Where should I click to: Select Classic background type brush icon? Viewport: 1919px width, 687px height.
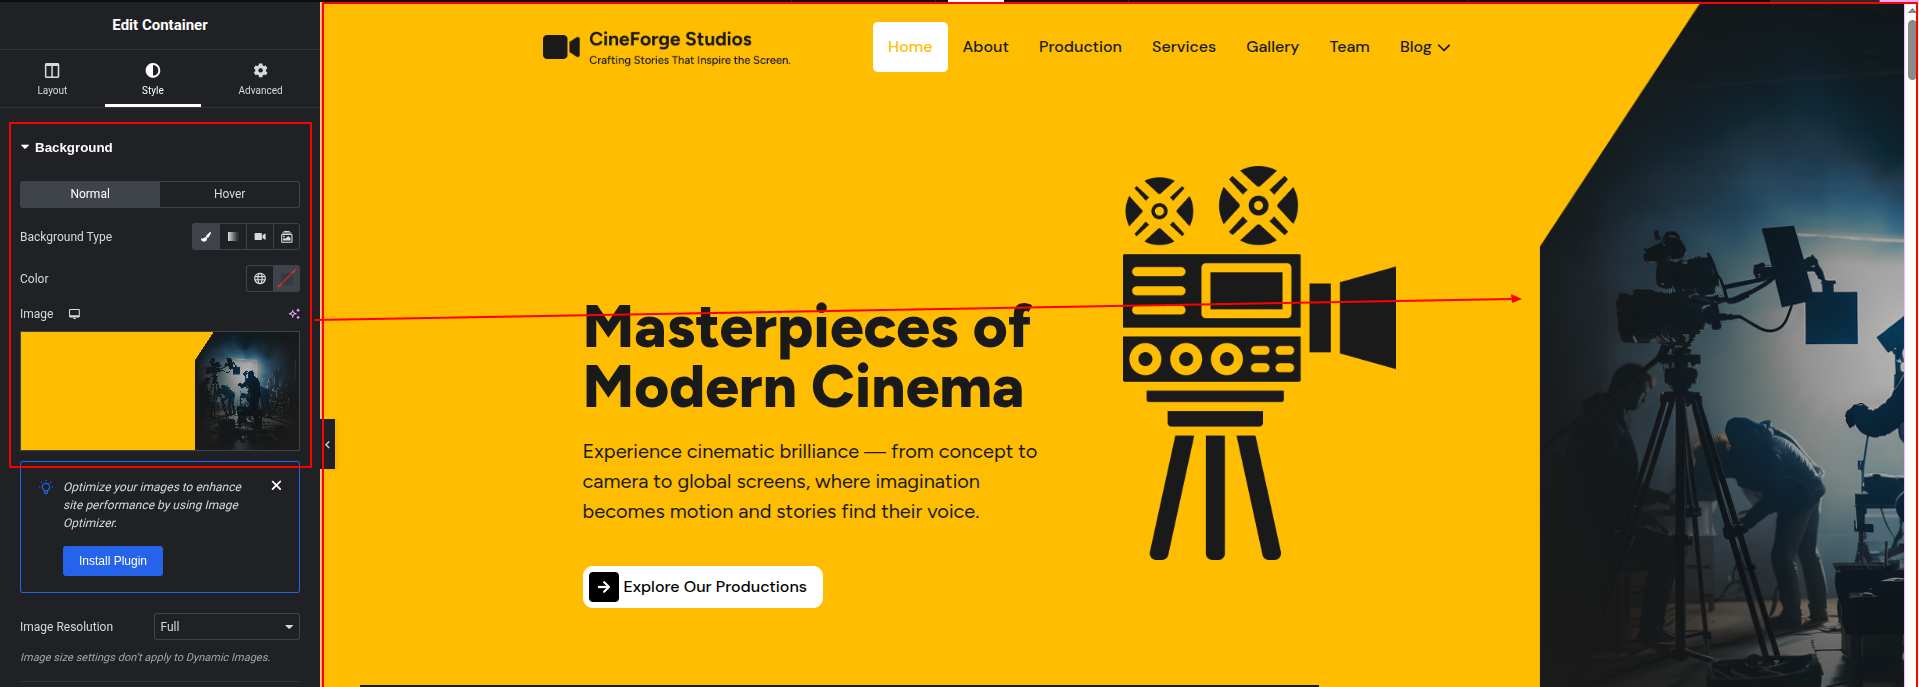[x=206, y=237]
